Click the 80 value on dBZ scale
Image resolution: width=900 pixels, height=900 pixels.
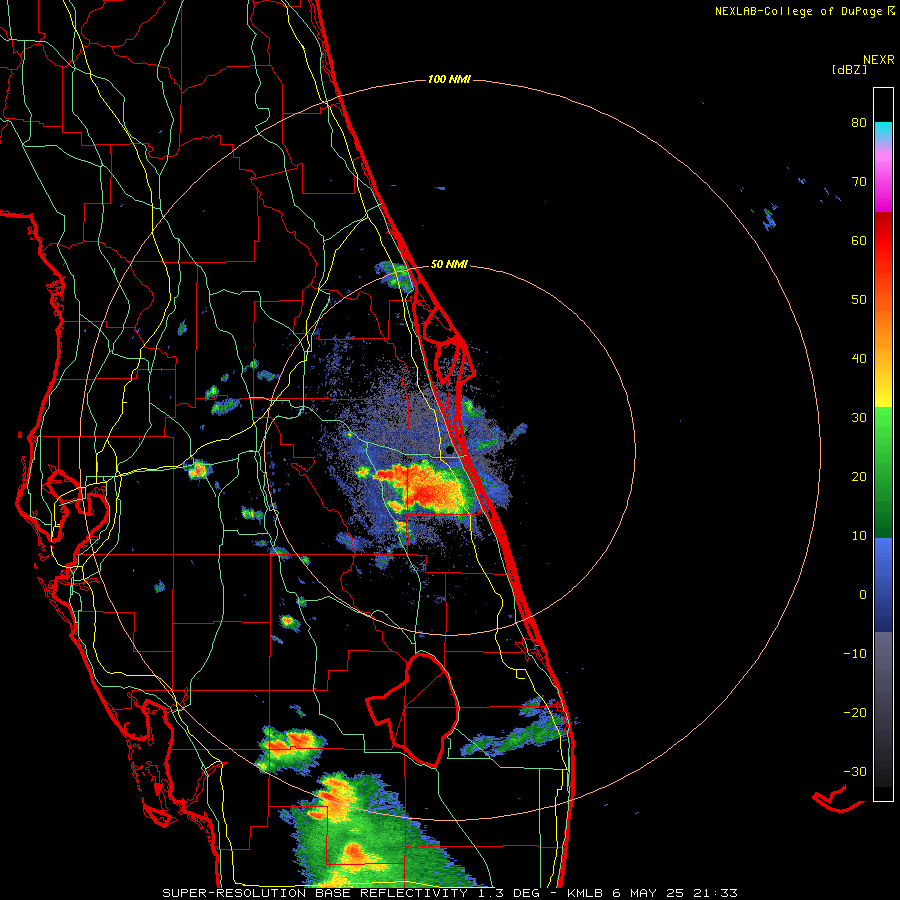[859, 123]
